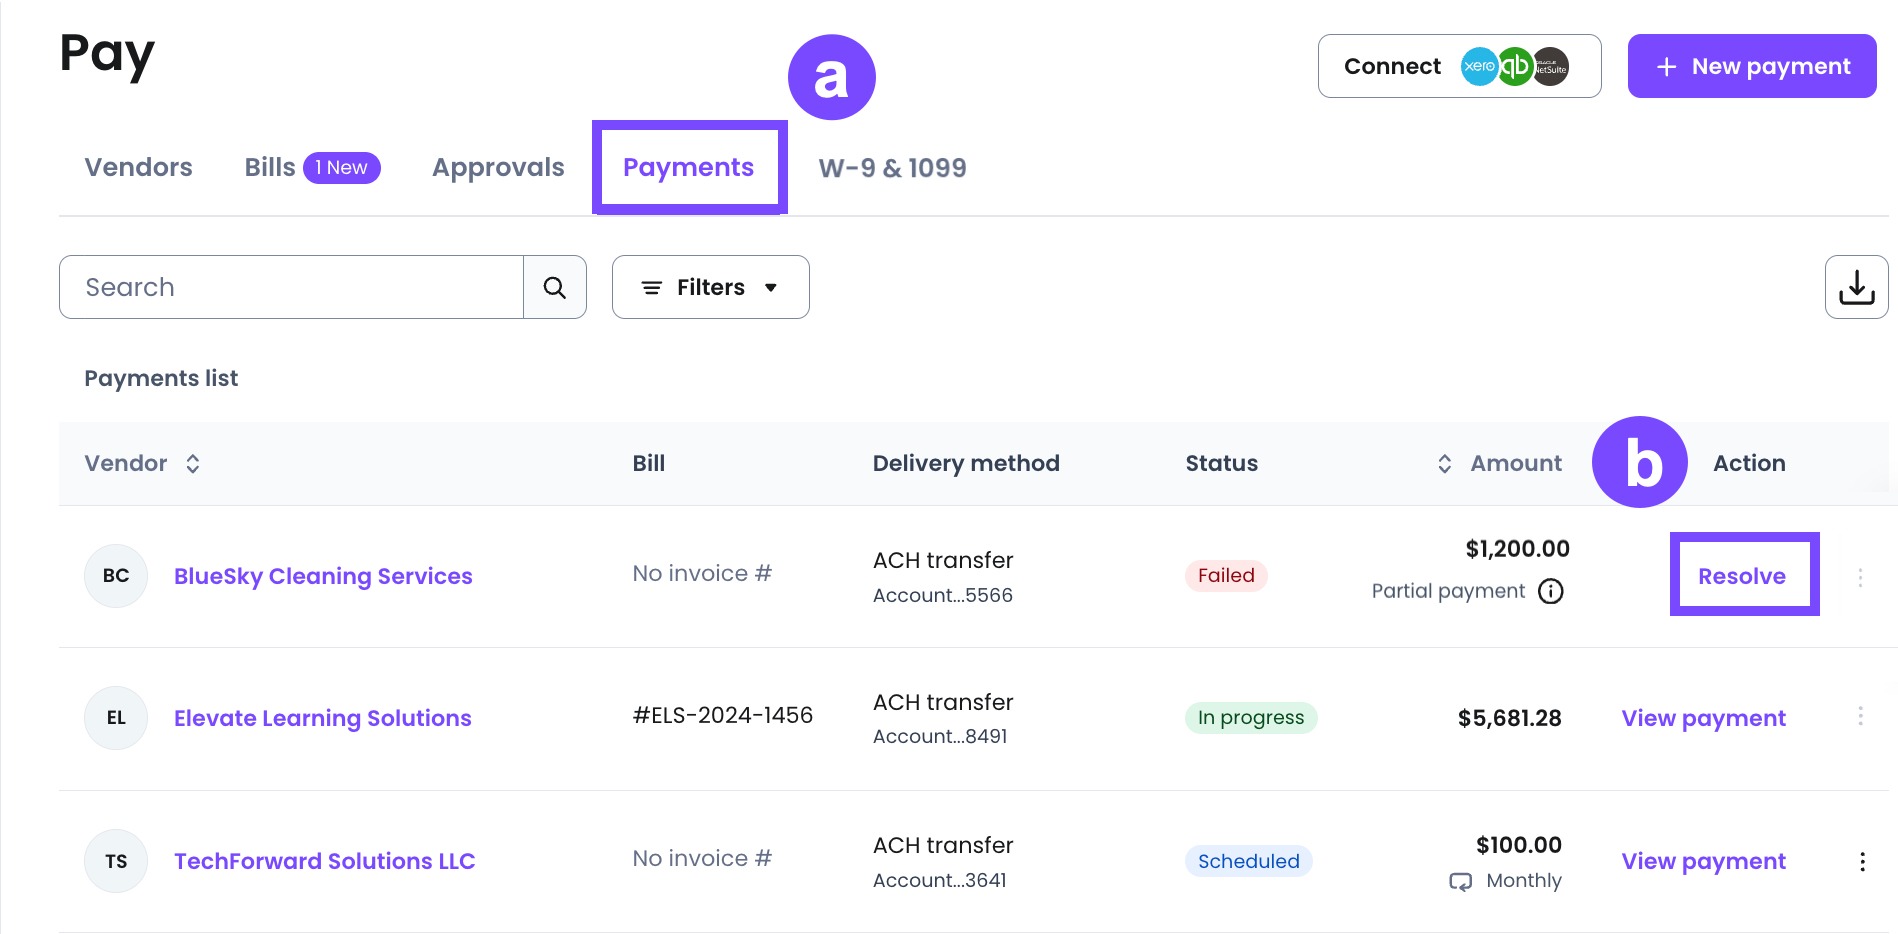Click the BC vendor avatar
This screenshot has width=1898, height=934.
116,576
